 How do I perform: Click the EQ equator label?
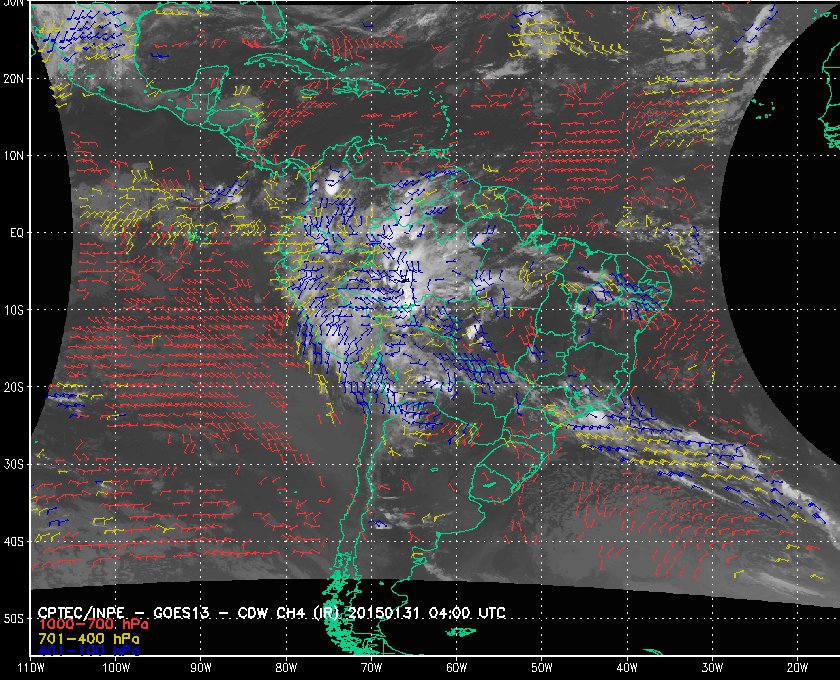click(17, 233)
